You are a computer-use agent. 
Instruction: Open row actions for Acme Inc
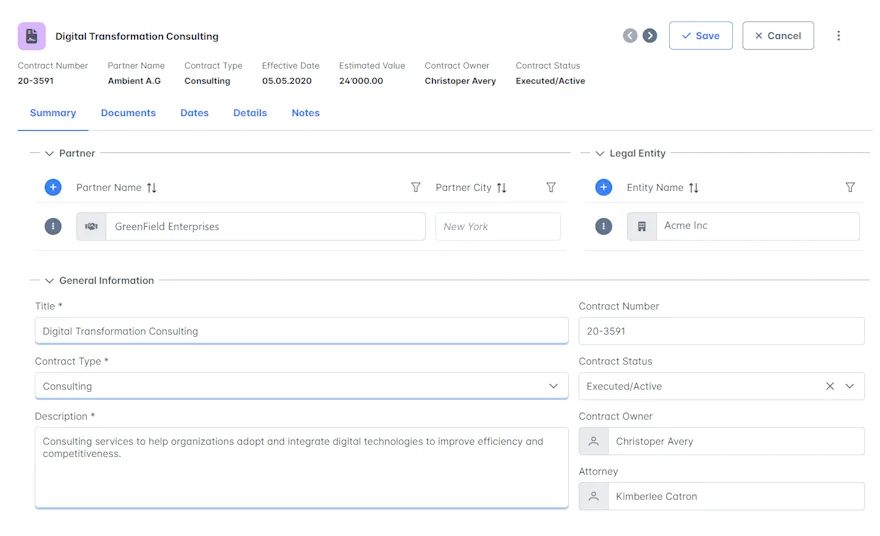click(x=603, y=227)
